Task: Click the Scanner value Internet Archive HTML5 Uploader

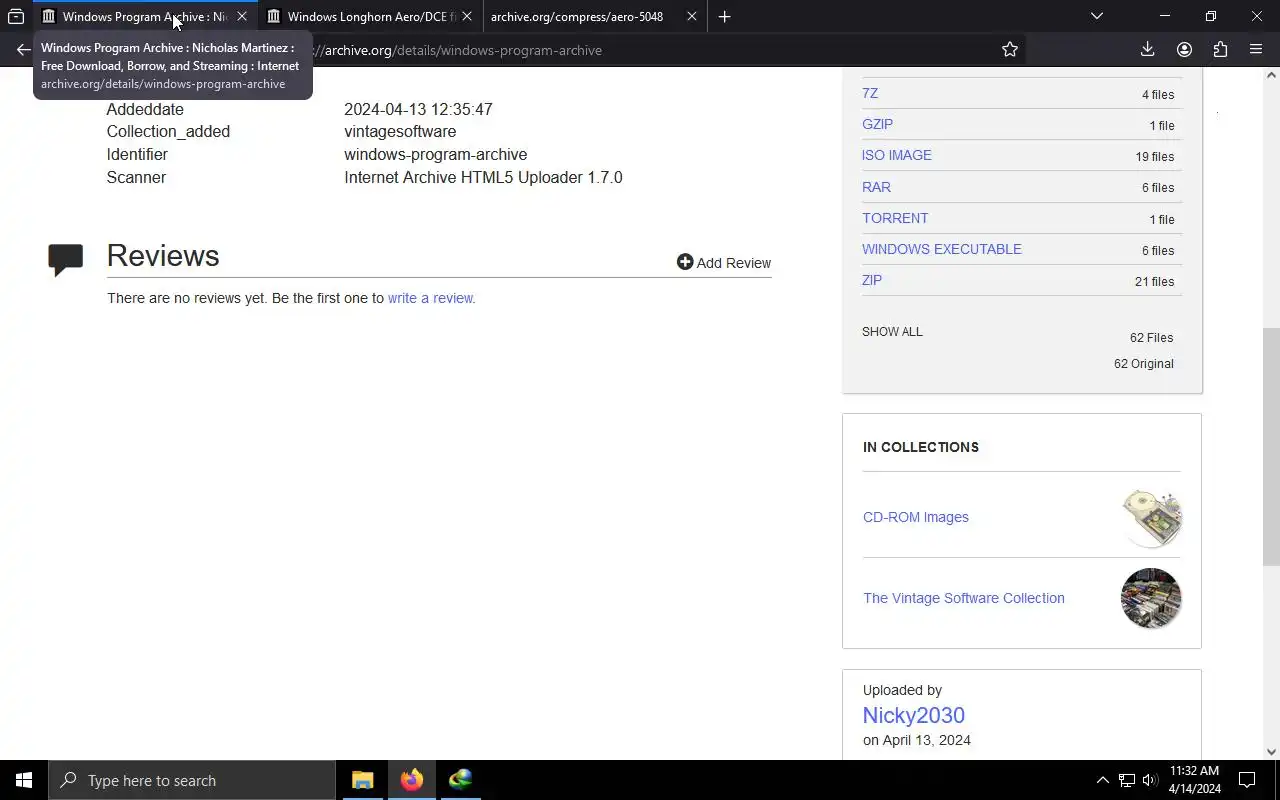Action: 483,177
